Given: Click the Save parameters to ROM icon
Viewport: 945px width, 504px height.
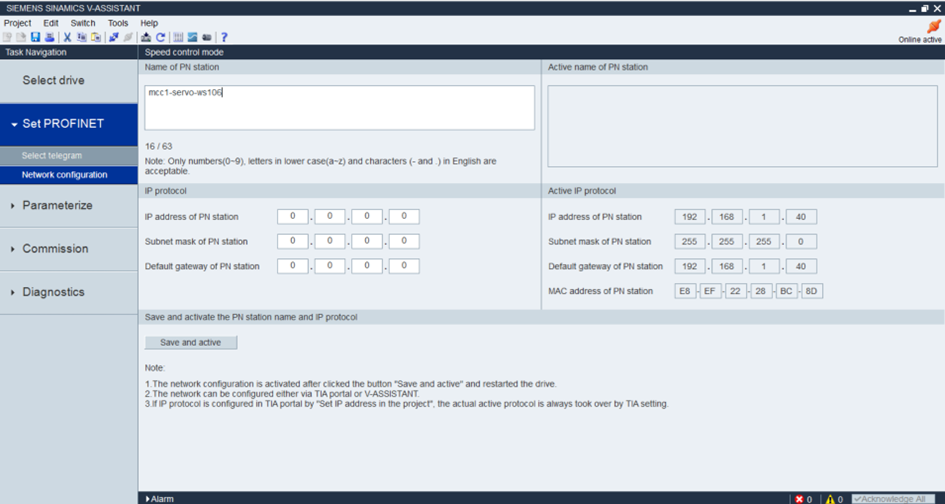Looking at the screenshot, I should tap(146, 37).
